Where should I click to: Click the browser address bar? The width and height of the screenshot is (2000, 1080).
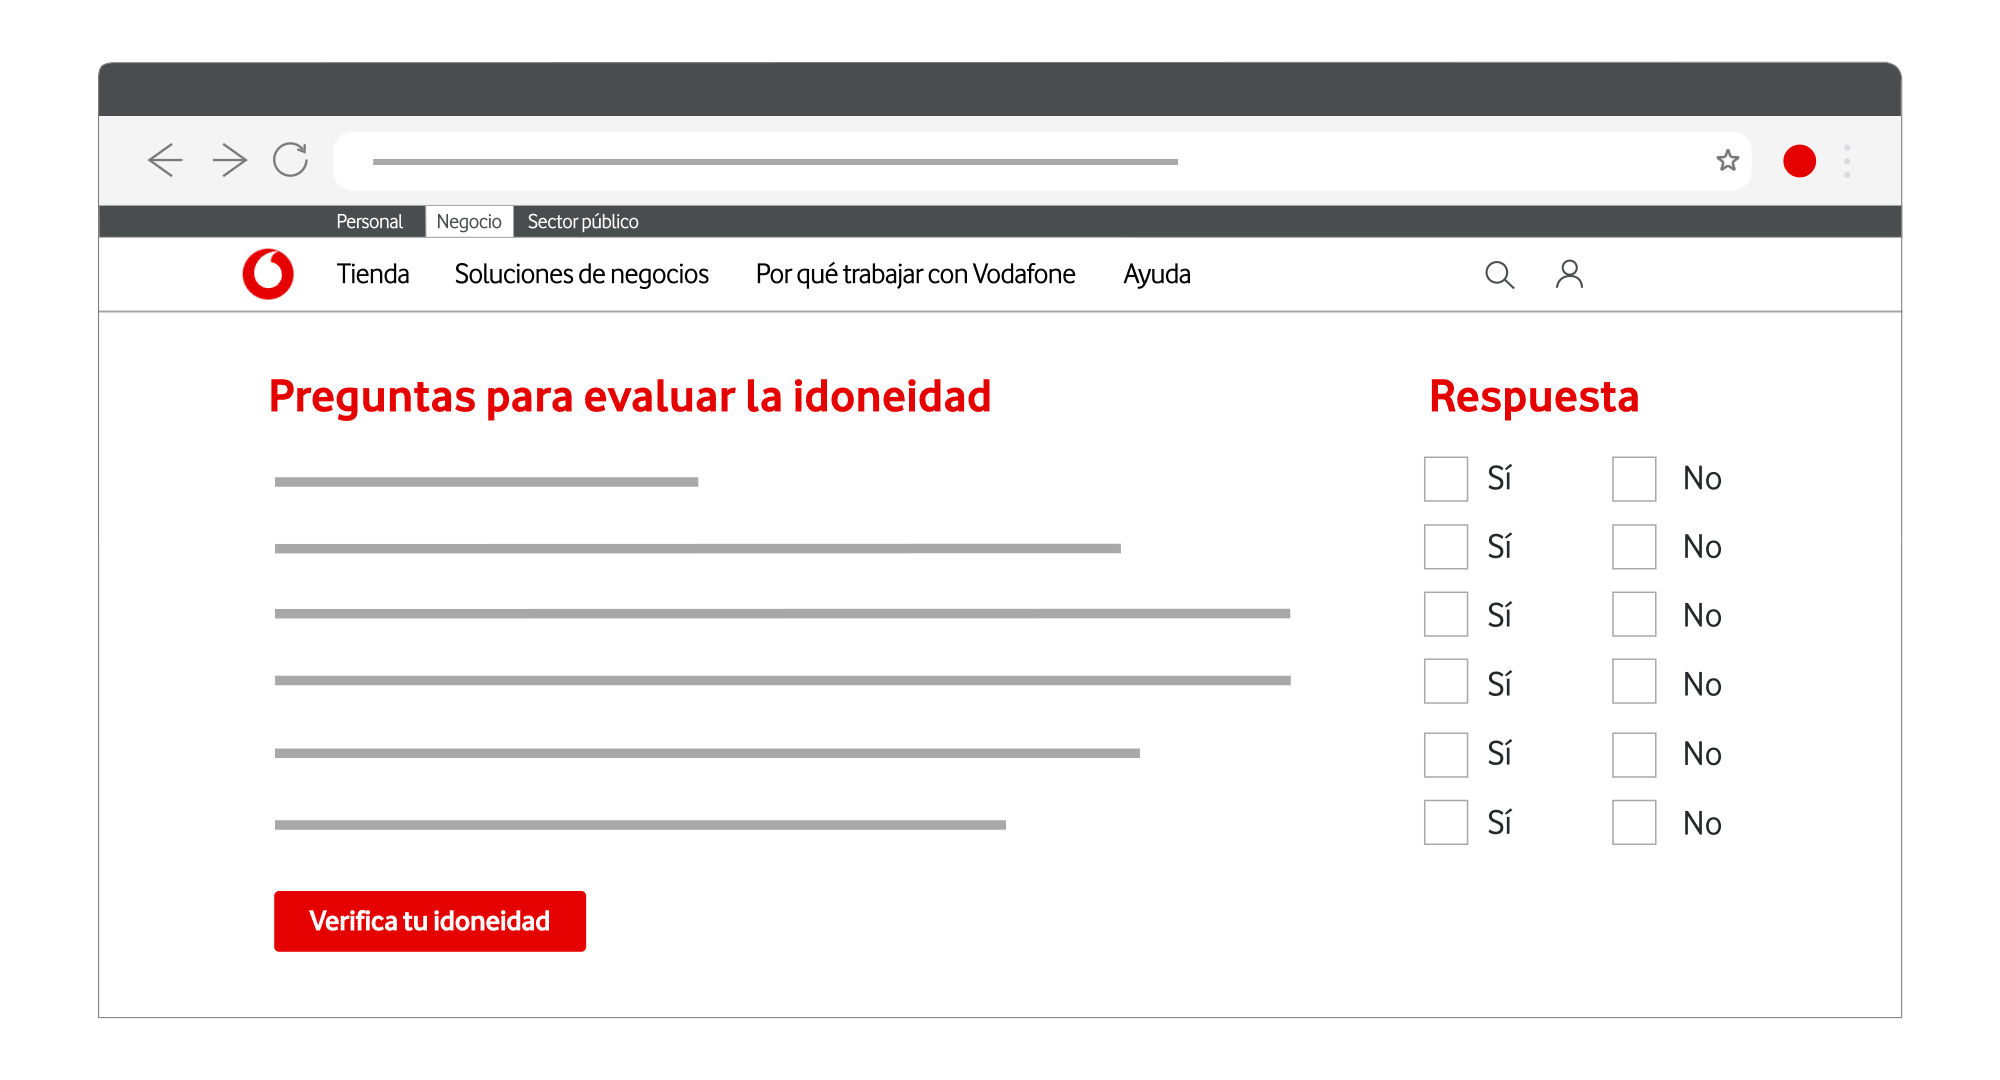1000,161
